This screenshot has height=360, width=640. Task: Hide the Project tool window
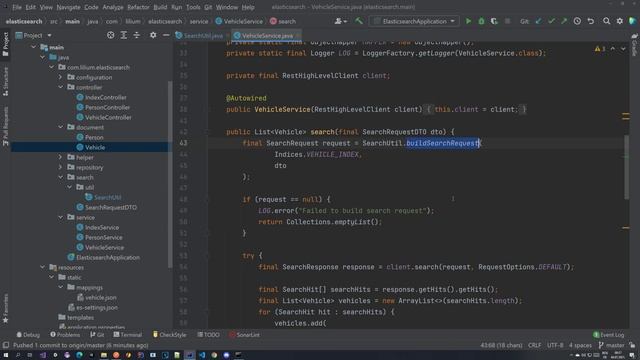166,36
